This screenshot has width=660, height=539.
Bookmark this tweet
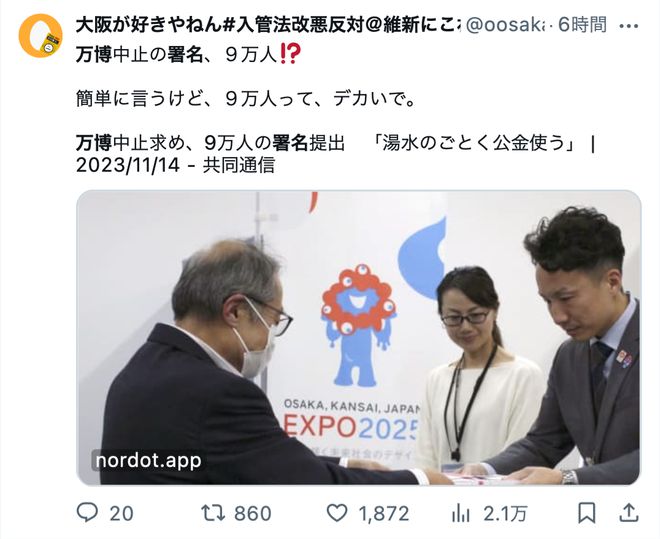click(586, 513)
